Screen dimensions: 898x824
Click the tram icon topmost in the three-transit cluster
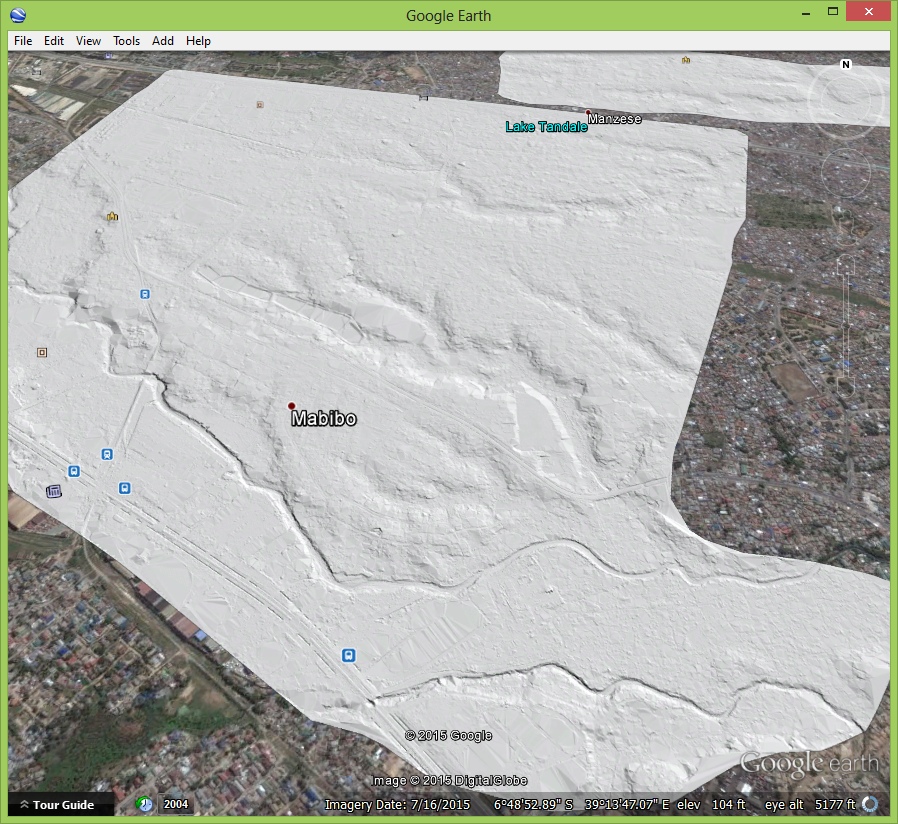click(107, 455)
